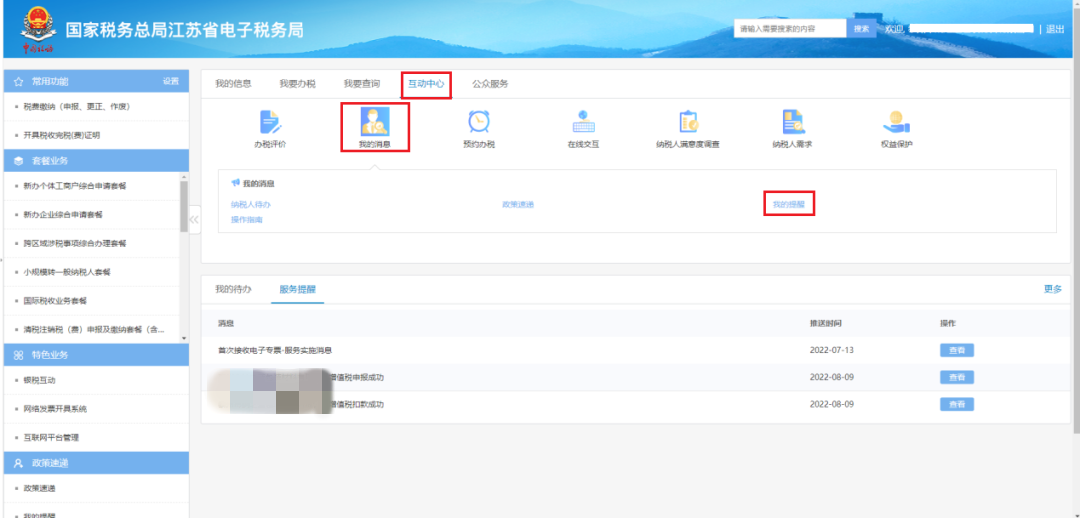Switch to the 我的待办 tab
The height and width of the screenshot is (518, 1080).
pyautogui.click(x=233, y=289)
